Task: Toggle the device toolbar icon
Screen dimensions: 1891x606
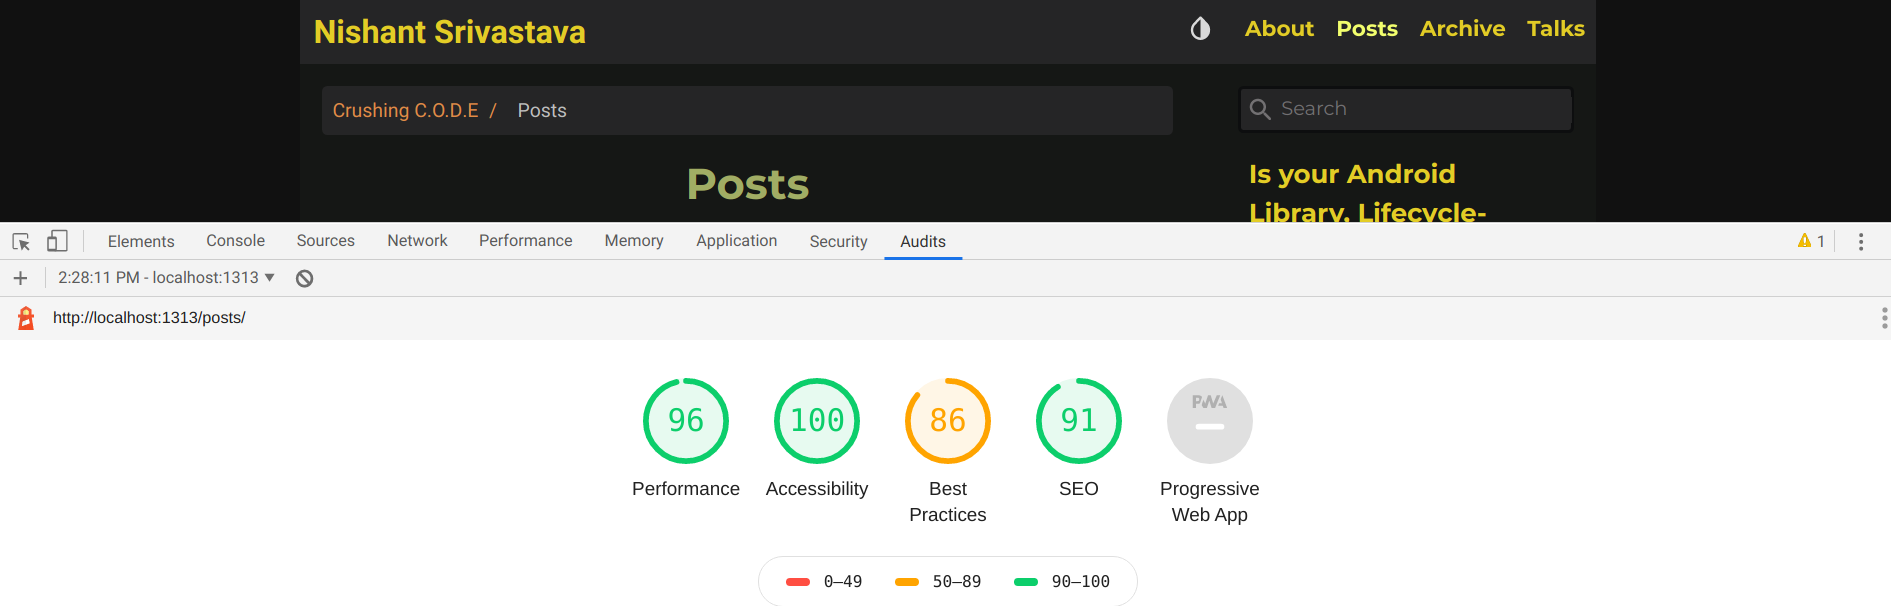Action: pos(57,241)
